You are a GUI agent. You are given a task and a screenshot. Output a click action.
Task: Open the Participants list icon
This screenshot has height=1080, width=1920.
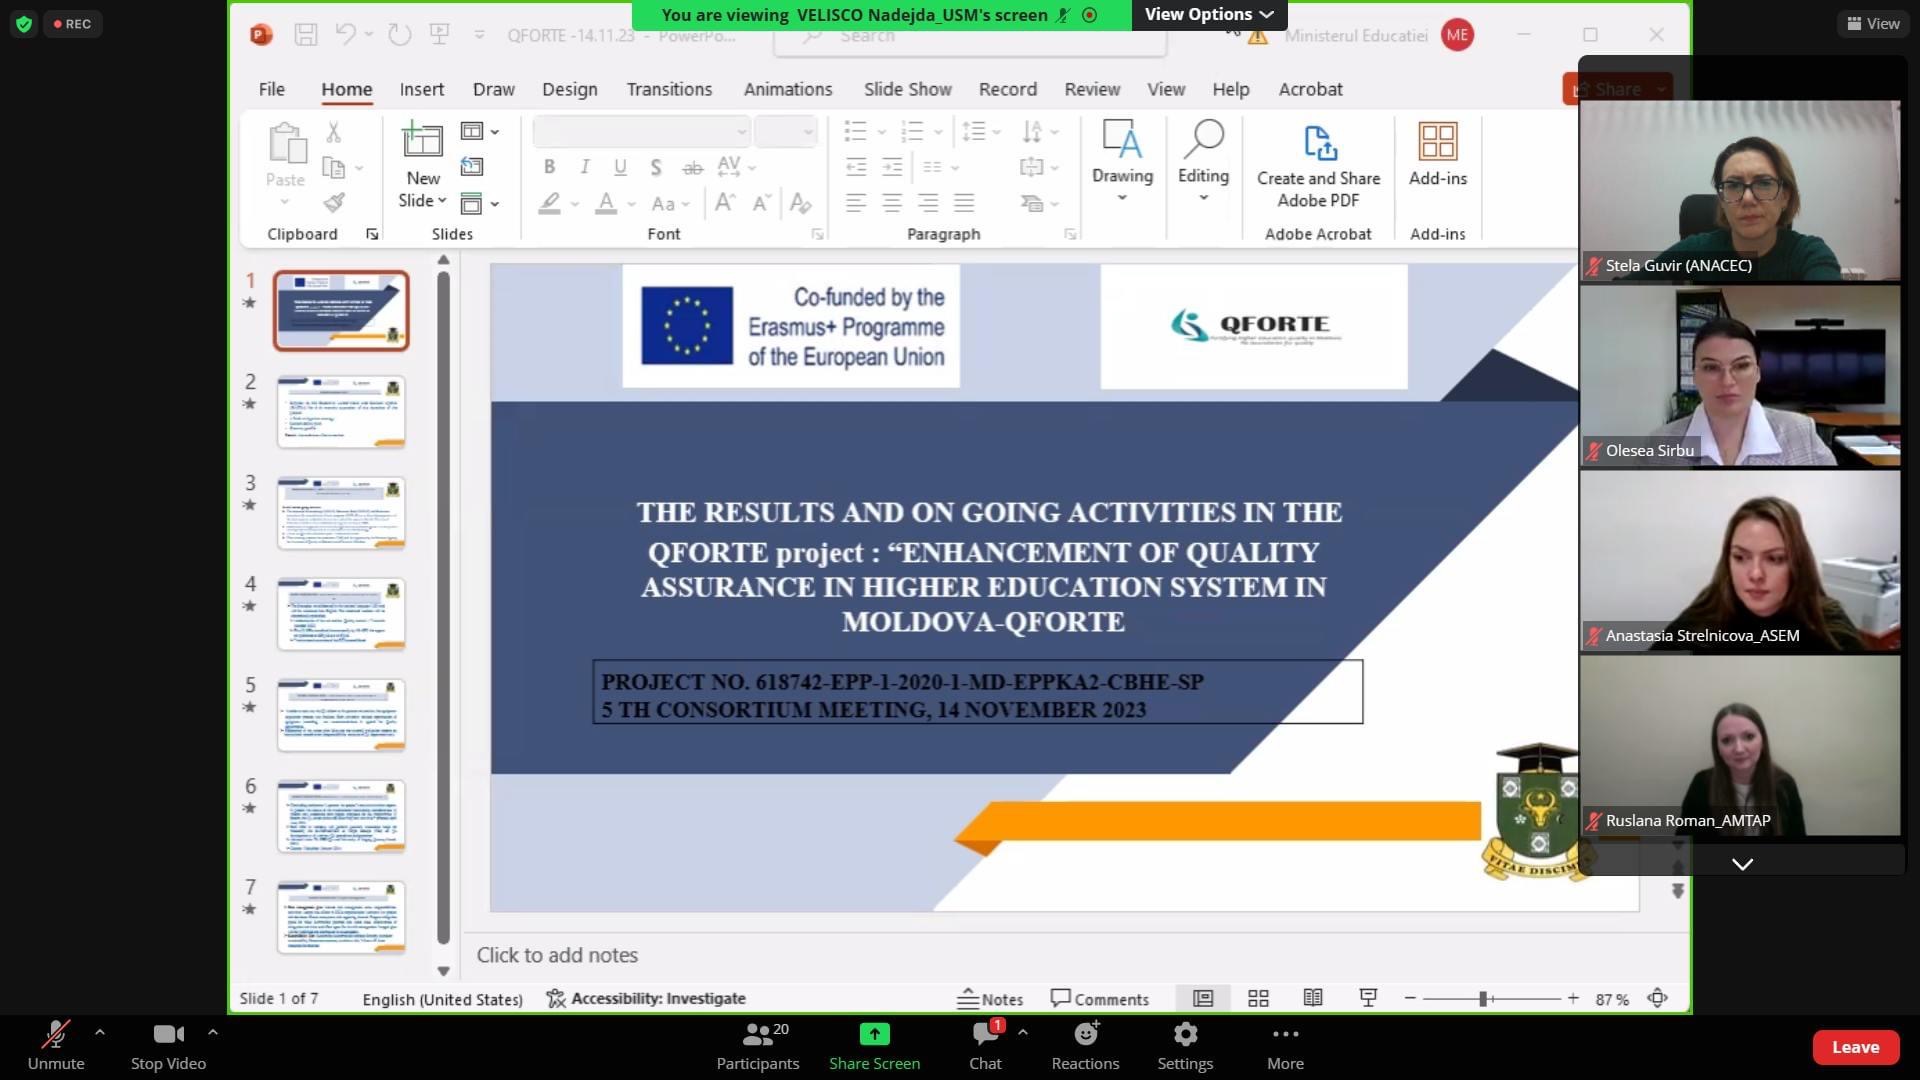758,1034
